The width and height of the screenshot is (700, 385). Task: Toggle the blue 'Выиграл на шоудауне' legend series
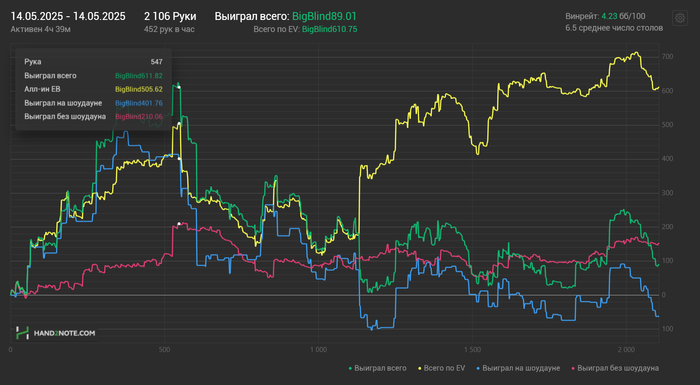click(518, 368)
